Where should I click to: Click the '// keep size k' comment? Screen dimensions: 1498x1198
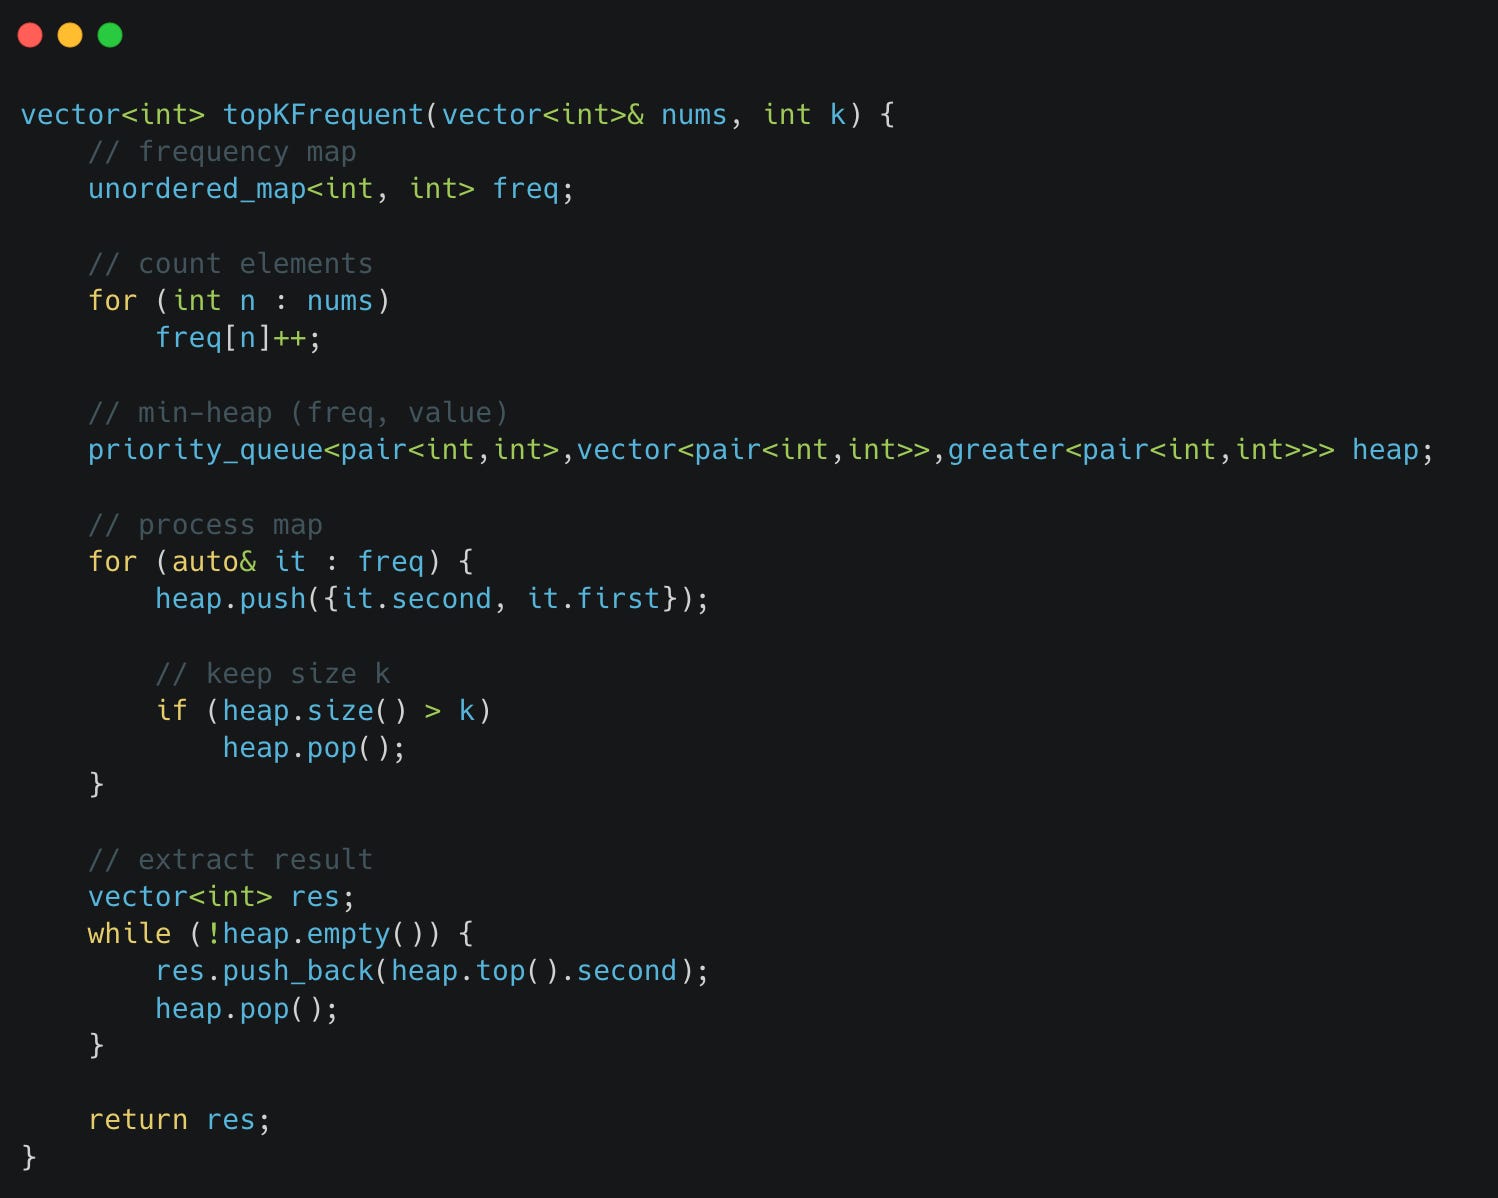click(273, 674)
